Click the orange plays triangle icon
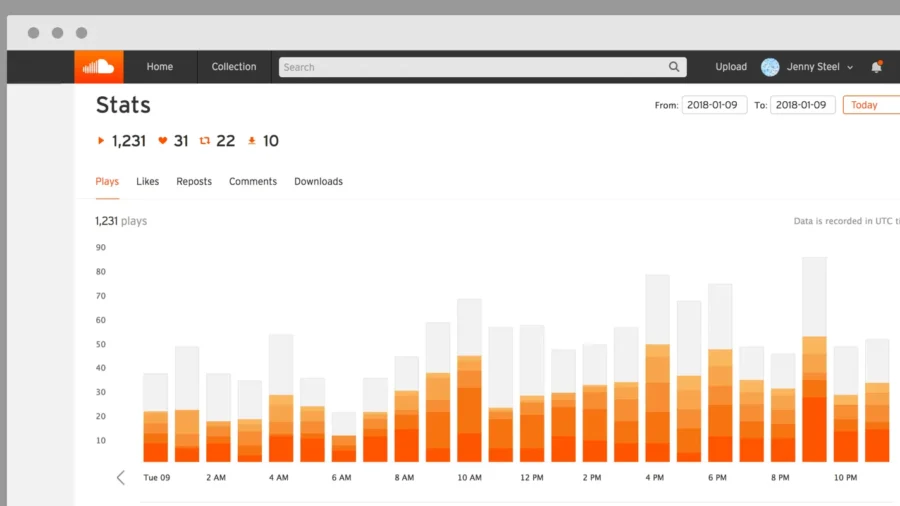This screenshot has width=900, height=506. tap(101, 141)
